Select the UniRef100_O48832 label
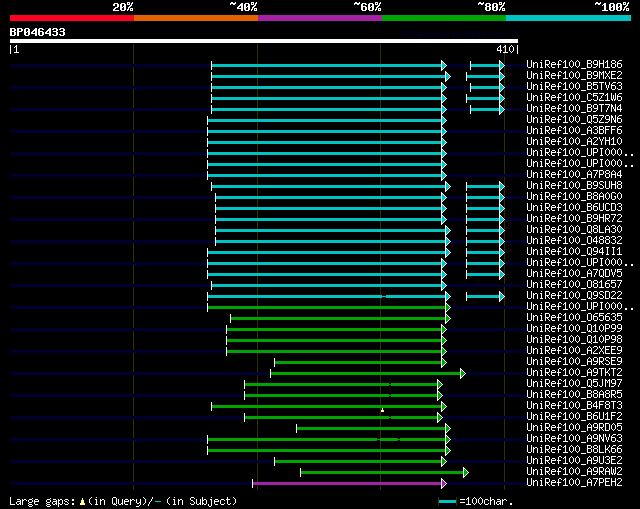The image size is (640, 509). pos(574,241)
